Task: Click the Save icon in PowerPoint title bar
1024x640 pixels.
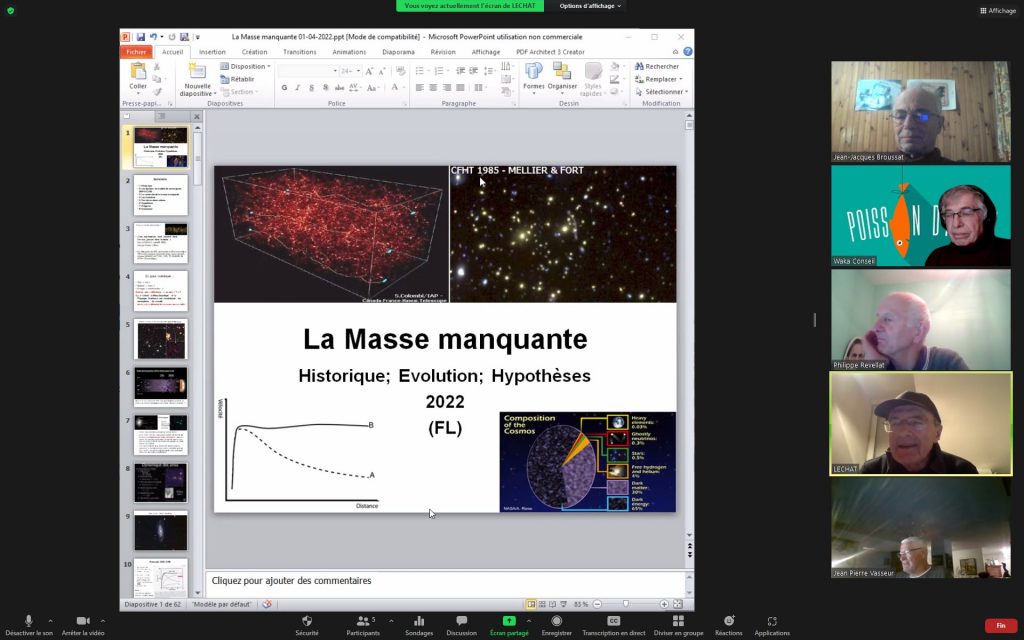Action: pos(140,37)
